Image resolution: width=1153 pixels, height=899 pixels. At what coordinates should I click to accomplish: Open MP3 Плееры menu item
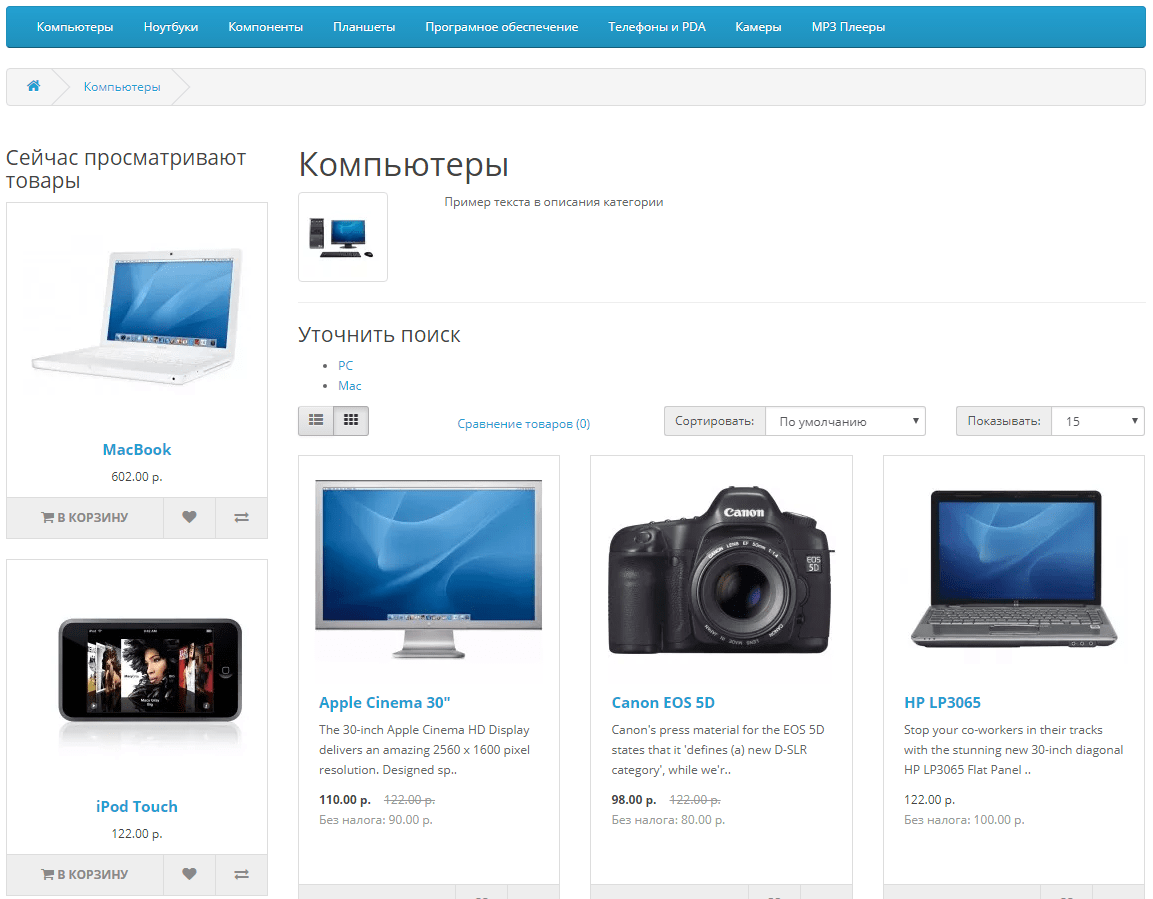pyautogui.click(x=848, y=27)
